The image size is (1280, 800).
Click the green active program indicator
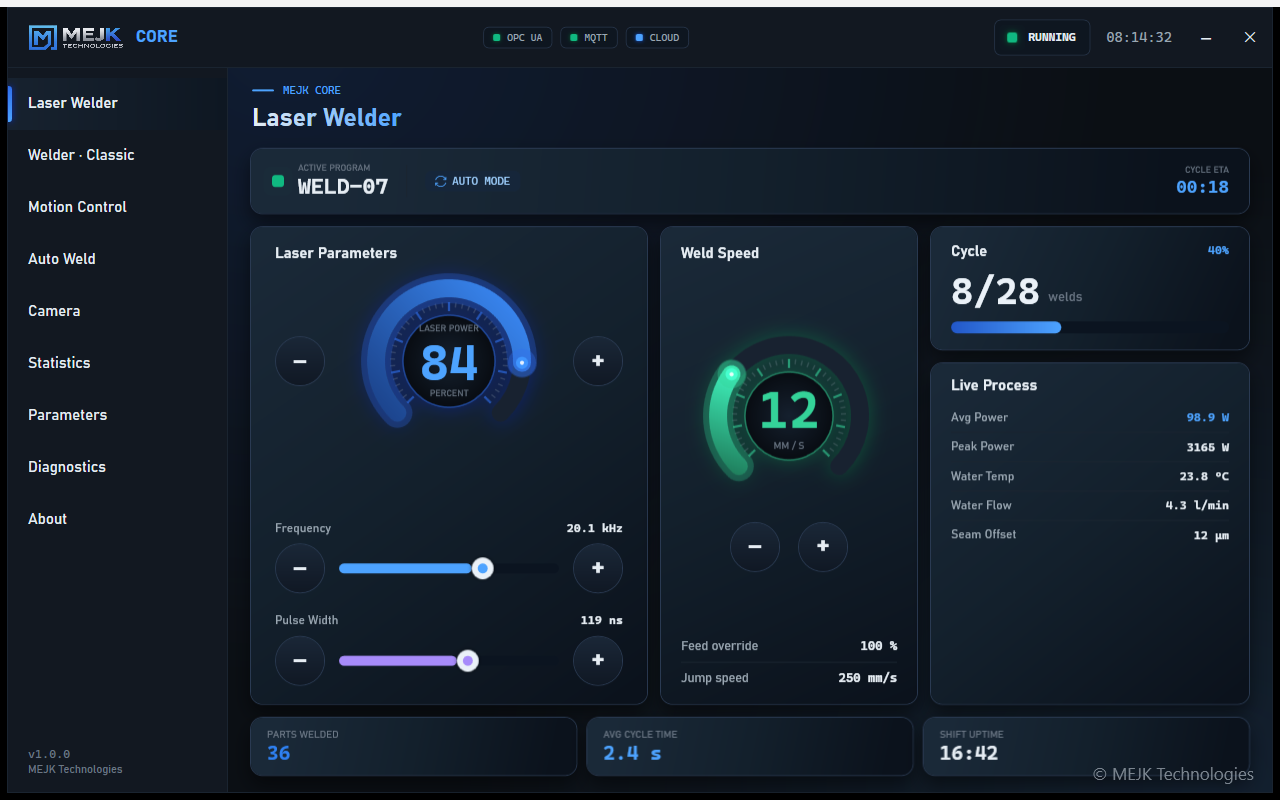pyautogui.click(x=278, y=181)
